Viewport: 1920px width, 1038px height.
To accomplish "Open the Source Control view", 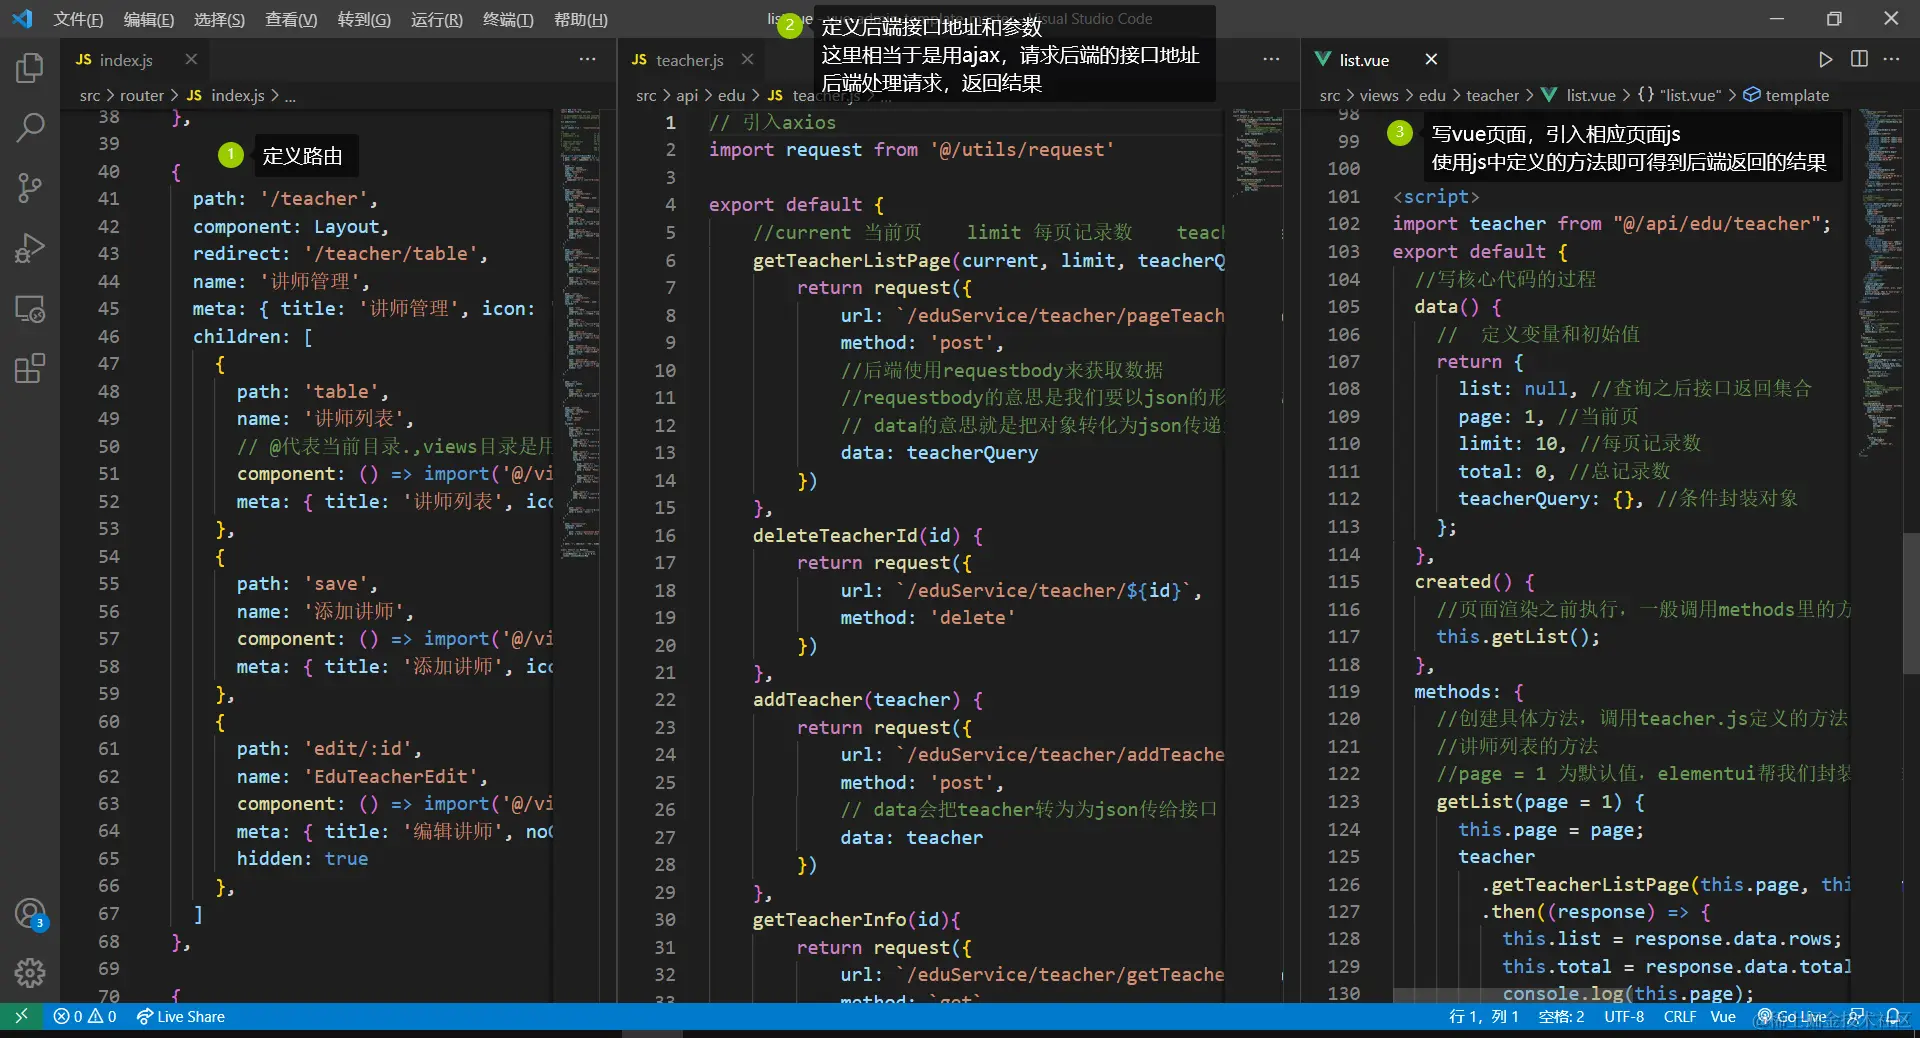I will 30,188.
